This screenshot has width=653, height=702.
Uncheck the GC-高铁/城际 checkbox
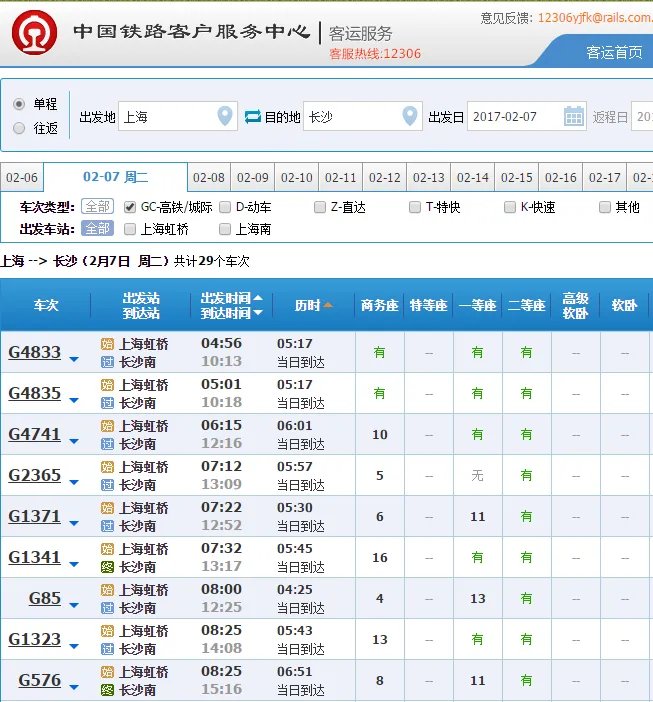coord(130,207)
